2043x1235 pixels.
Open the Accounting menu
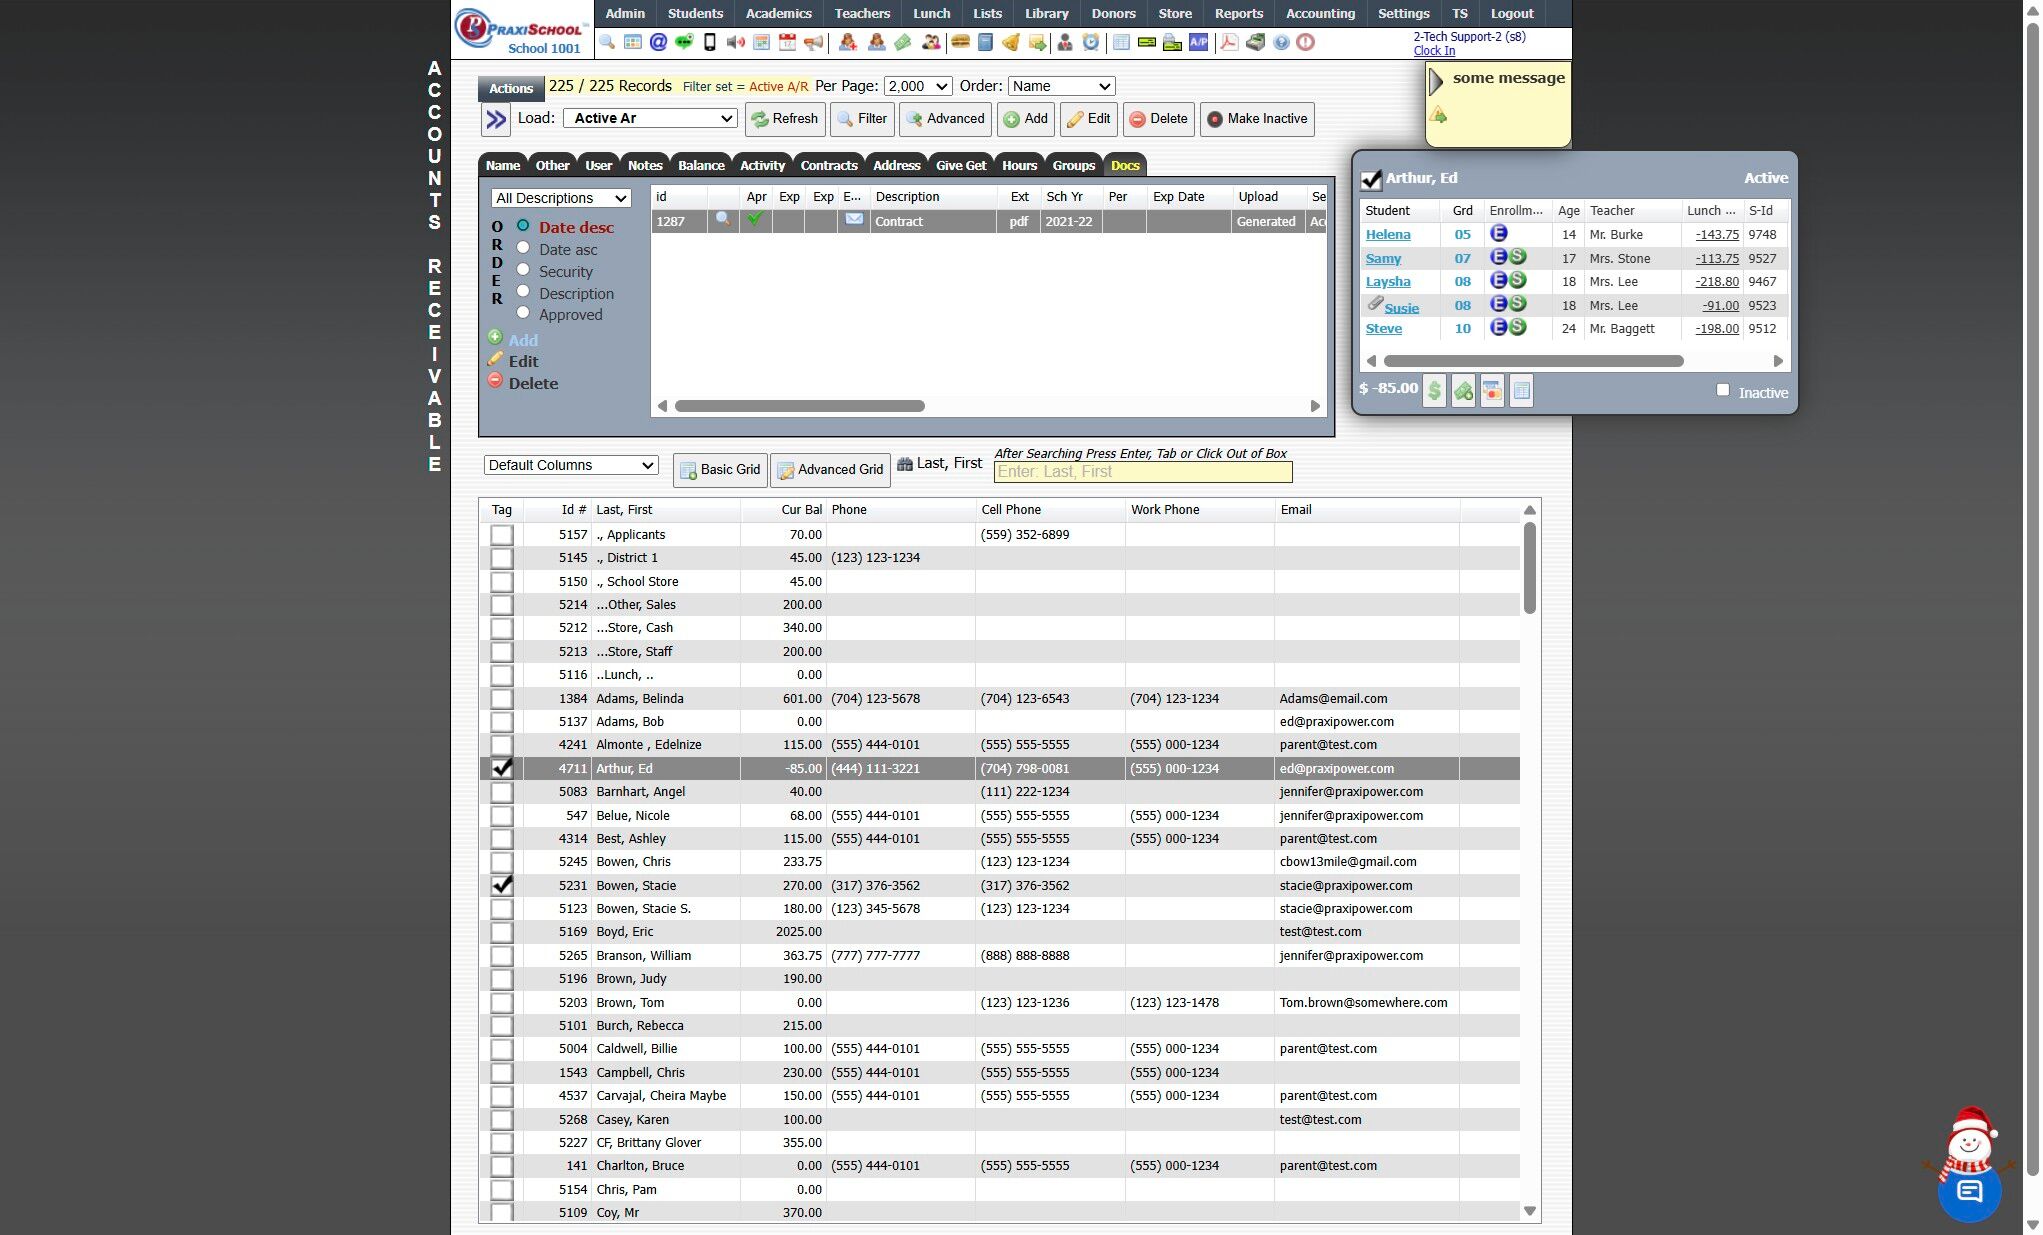click(x=1319, y=13)
